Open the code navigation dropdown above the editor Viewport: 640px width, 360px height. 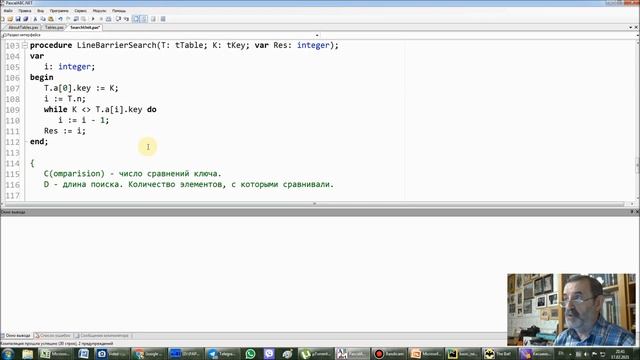pyautogui.click(x=317, y=35)
